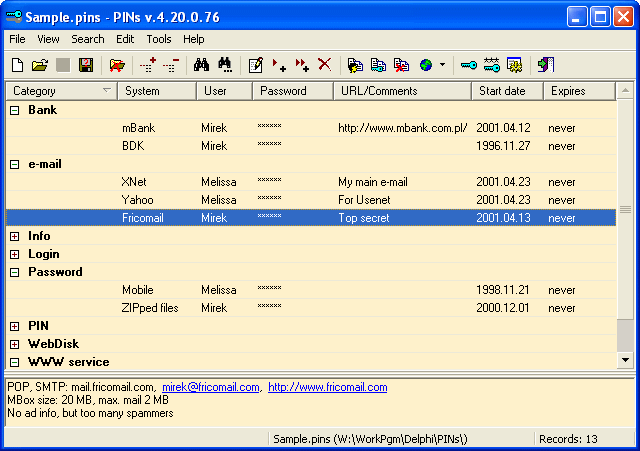Click the globe browser launch icon
Viewport: 640px width, 451px height.
click(426, 65)
